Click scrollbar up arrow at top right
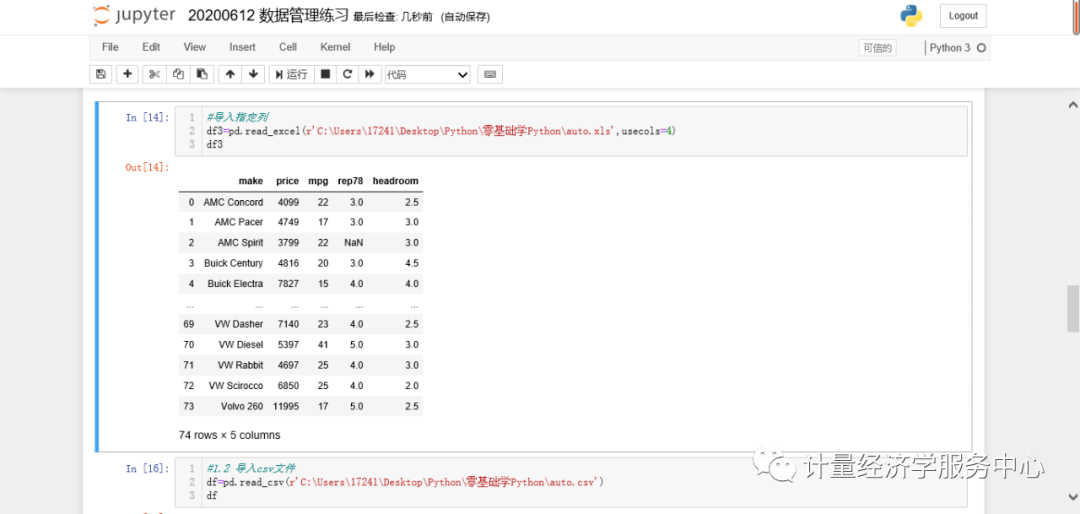 [x=1072, y=105]
